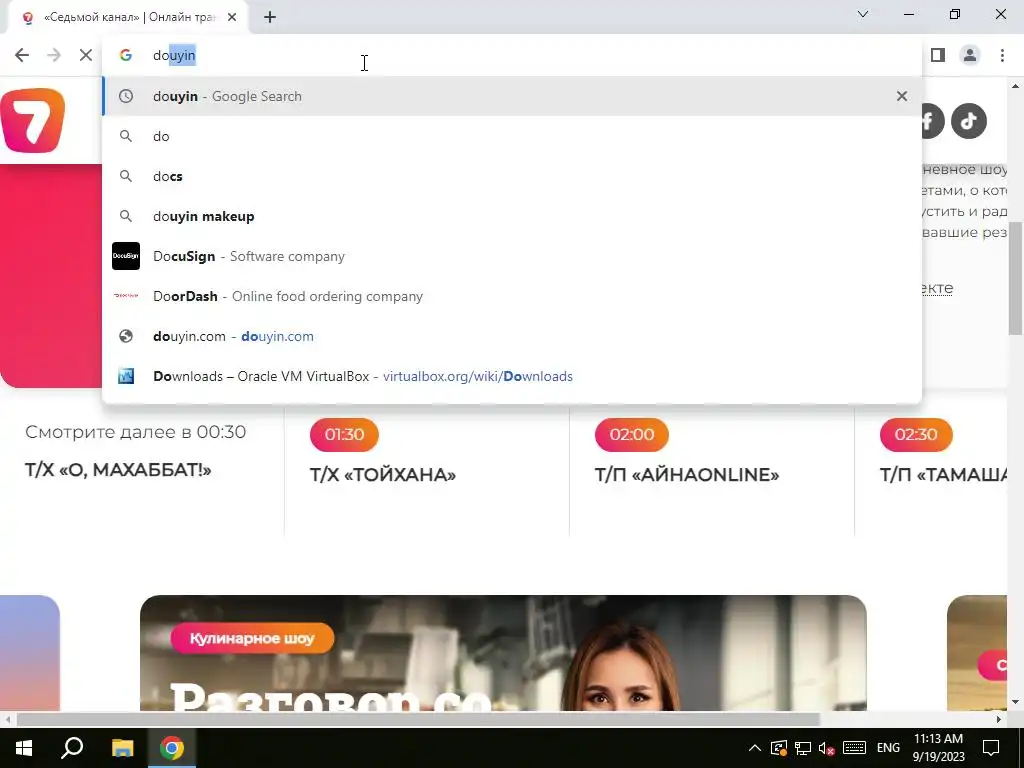Open the Chrome three-dot menu
Image resolution: width=1024 pixels, height=768 pixels.
click(x=1002, y=56)
